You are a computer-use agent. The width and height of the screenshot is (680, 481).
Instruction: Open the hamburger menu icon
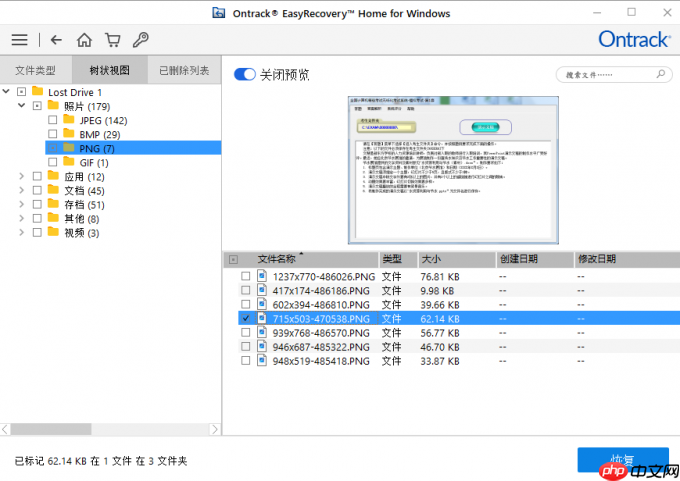pos(19,40)
